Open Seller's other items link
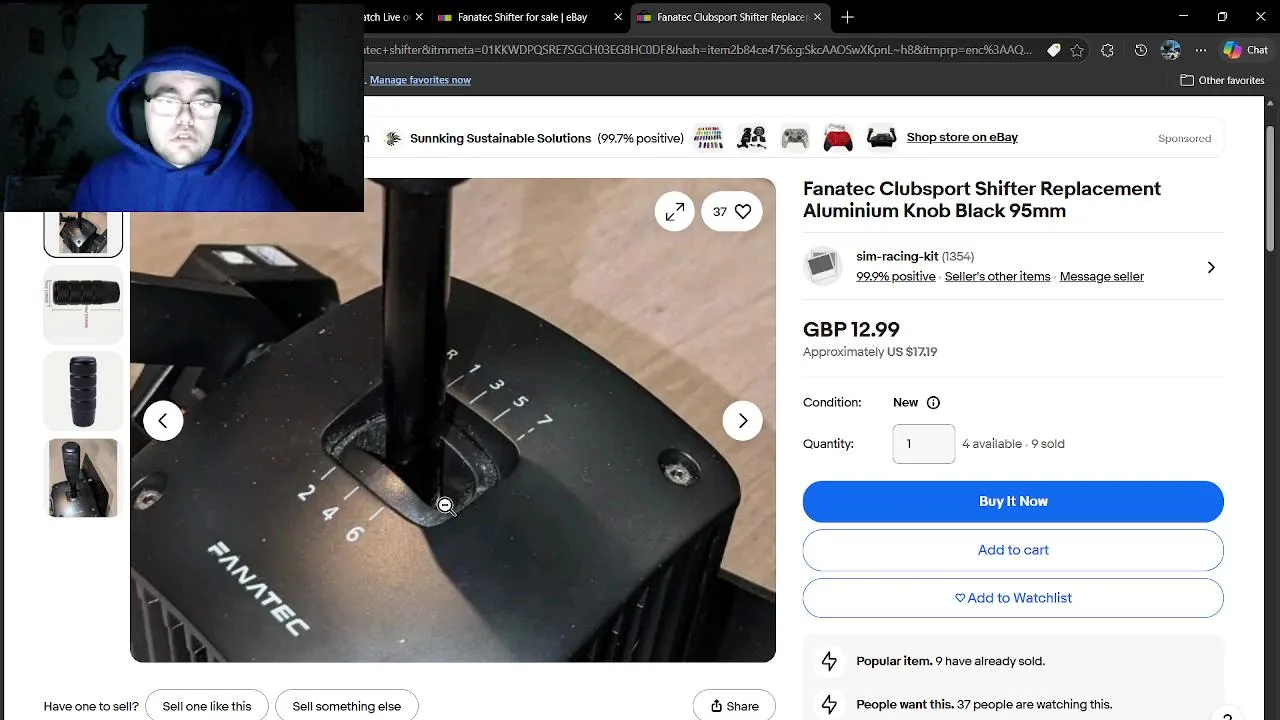Viewport: 1280px width, 720px height. click(x=997, y=276)
